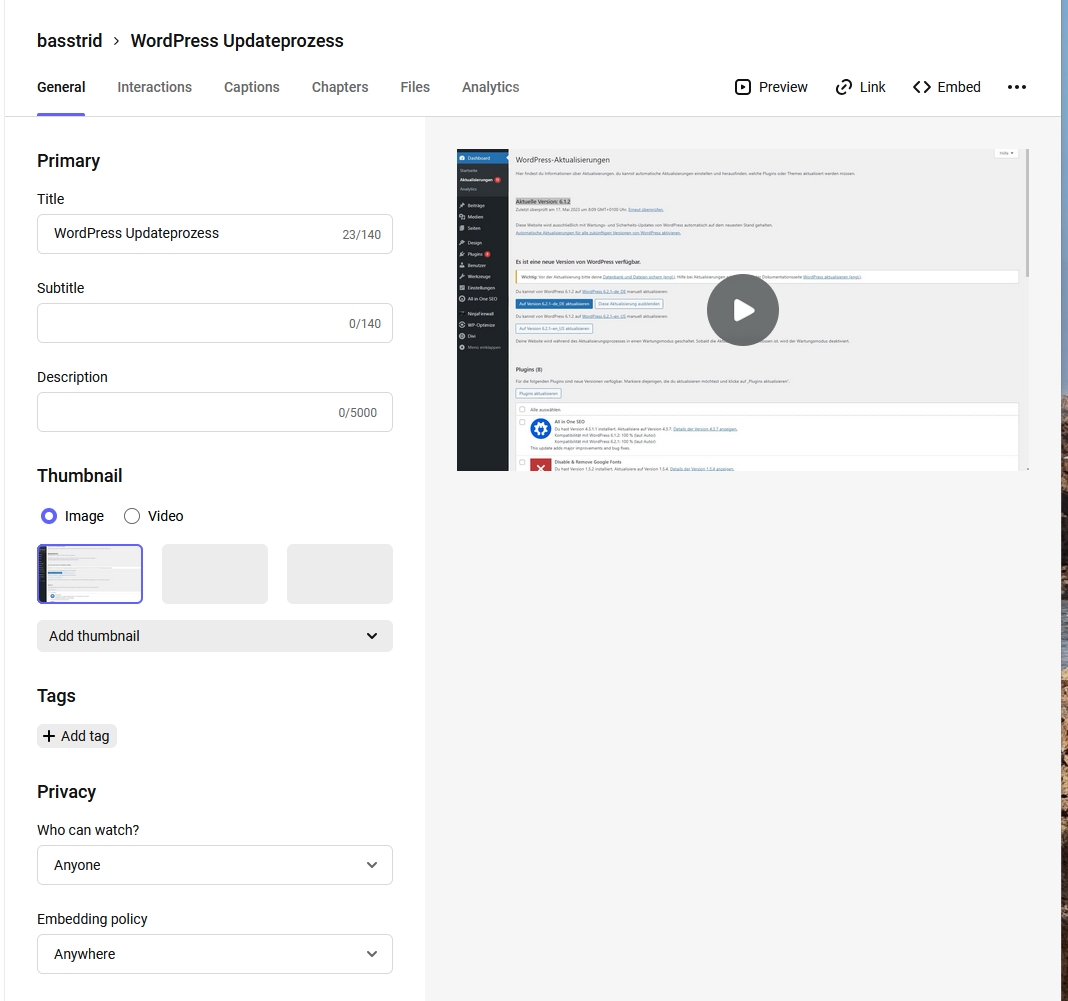Open the Who can watch dropdown
Image resolution: width=1068 pixels, height=1001 pixels.
(x=215, y=865)
